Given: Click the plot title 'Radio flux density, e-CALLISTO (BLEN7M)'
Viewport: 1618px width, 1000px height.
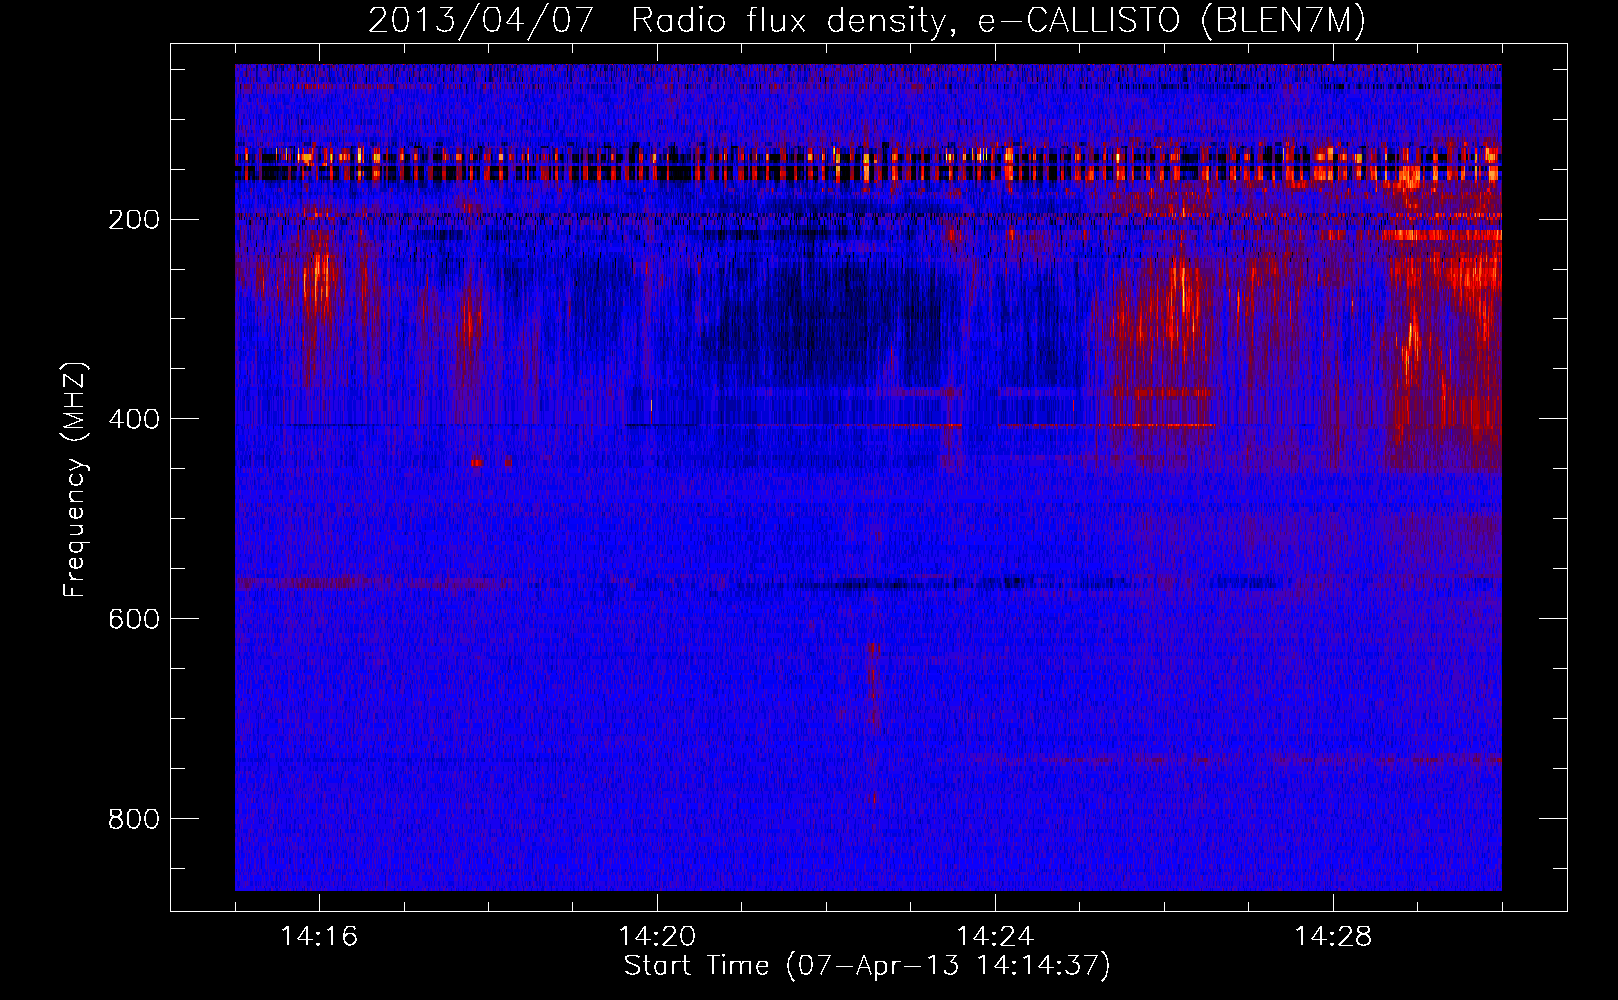Looking at the screenshot, I should tap(998, 21).
